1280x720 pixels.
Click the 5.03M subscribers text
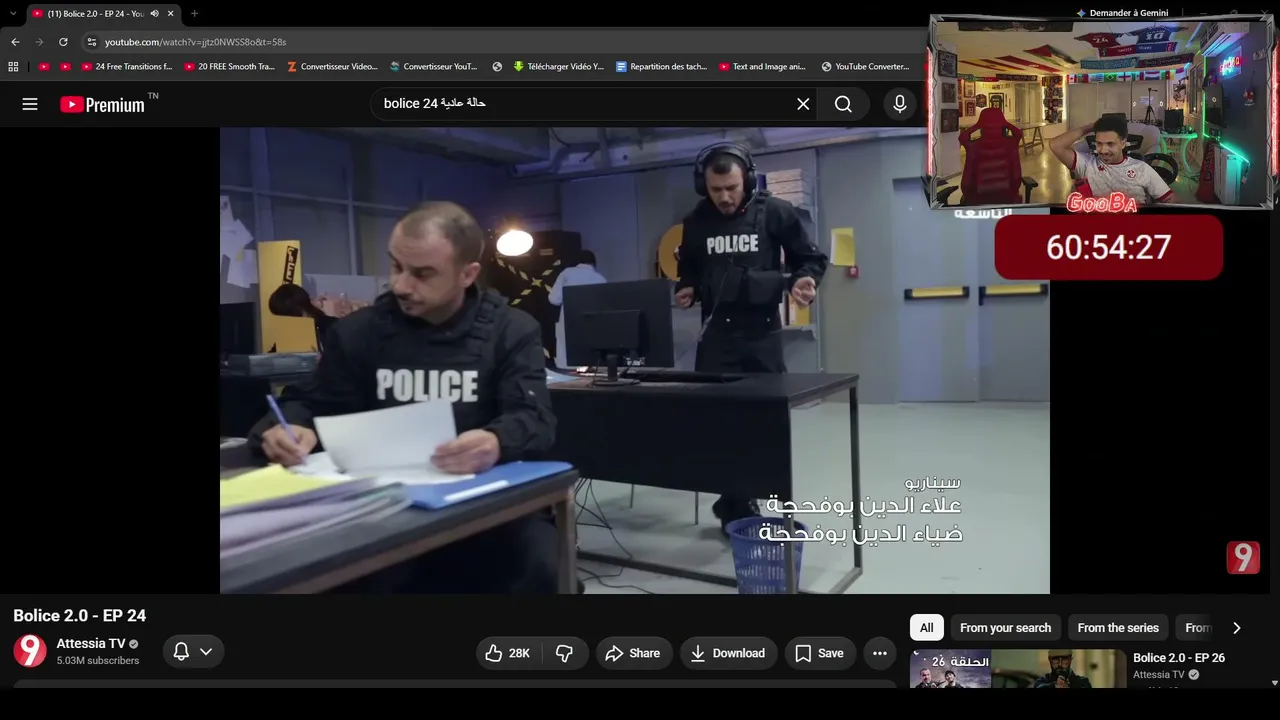point(98,661)
